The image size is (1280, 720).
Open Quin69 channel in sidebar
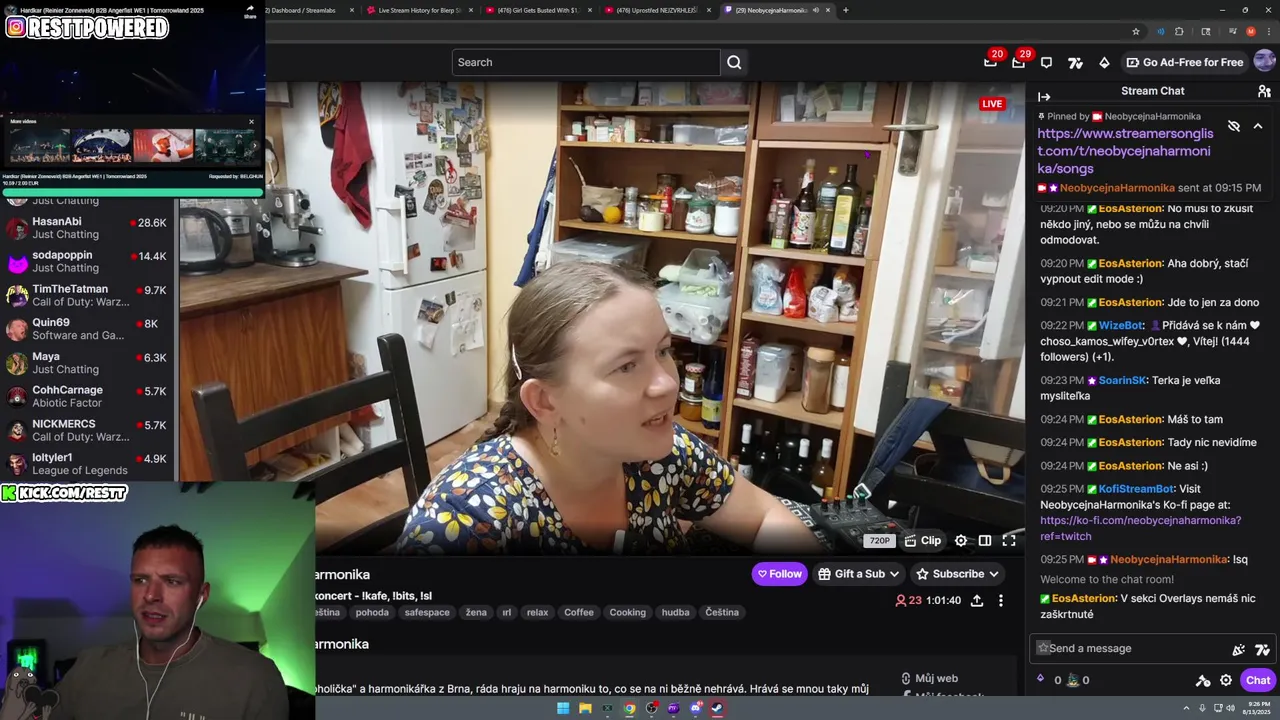coord(88,329)
